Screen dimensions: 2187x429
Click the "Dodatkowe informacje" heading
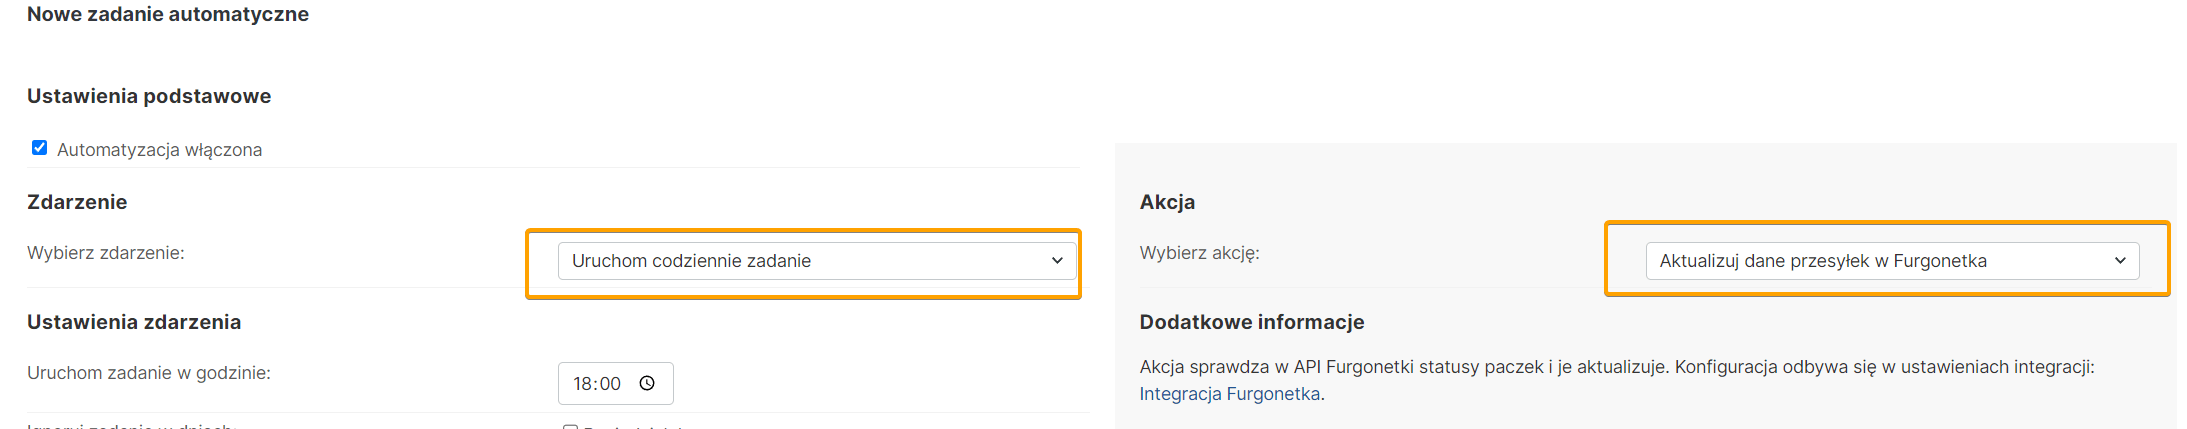1251,322
